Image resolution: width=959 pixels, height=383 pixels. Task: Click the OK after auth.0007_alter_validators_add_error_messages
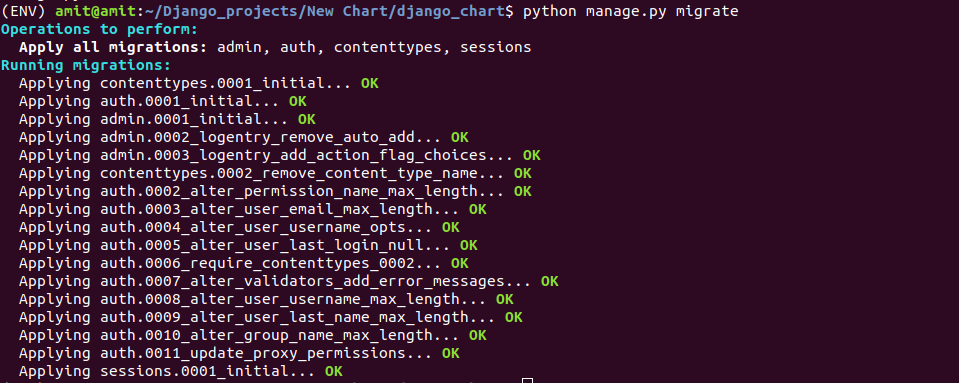[549, 281]
